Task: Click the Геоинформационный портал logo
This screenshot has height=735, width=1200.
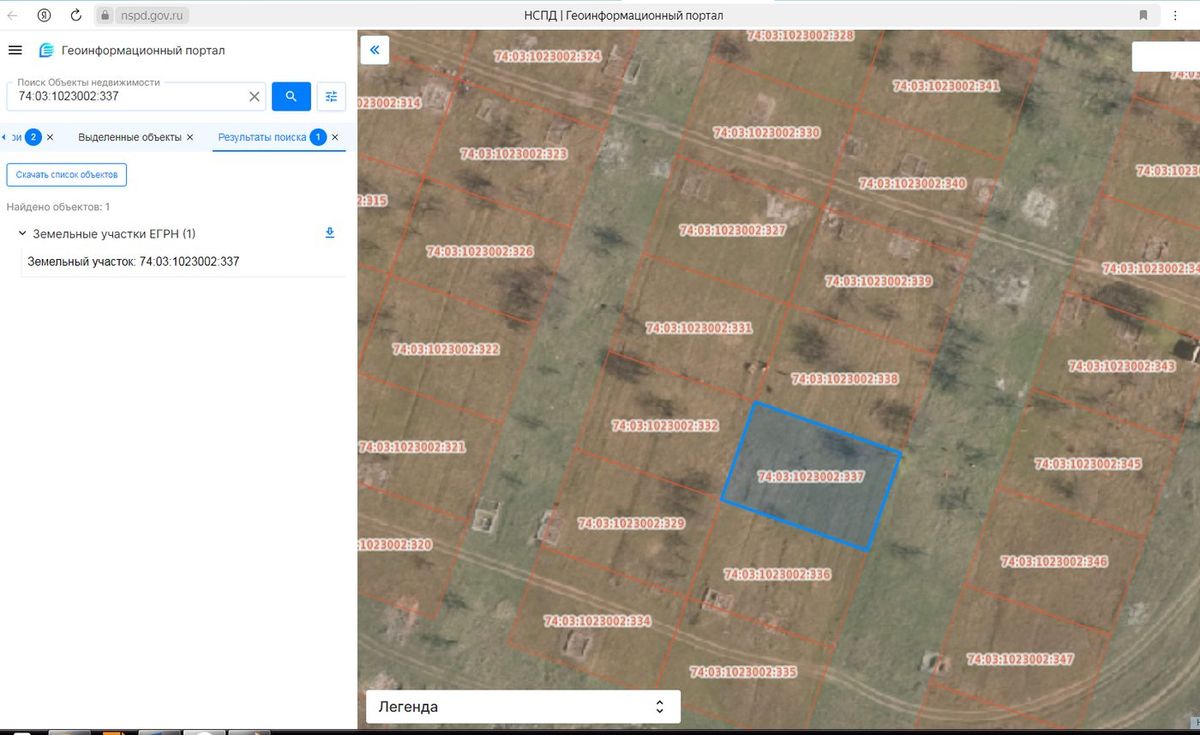Action: point(47,50)
